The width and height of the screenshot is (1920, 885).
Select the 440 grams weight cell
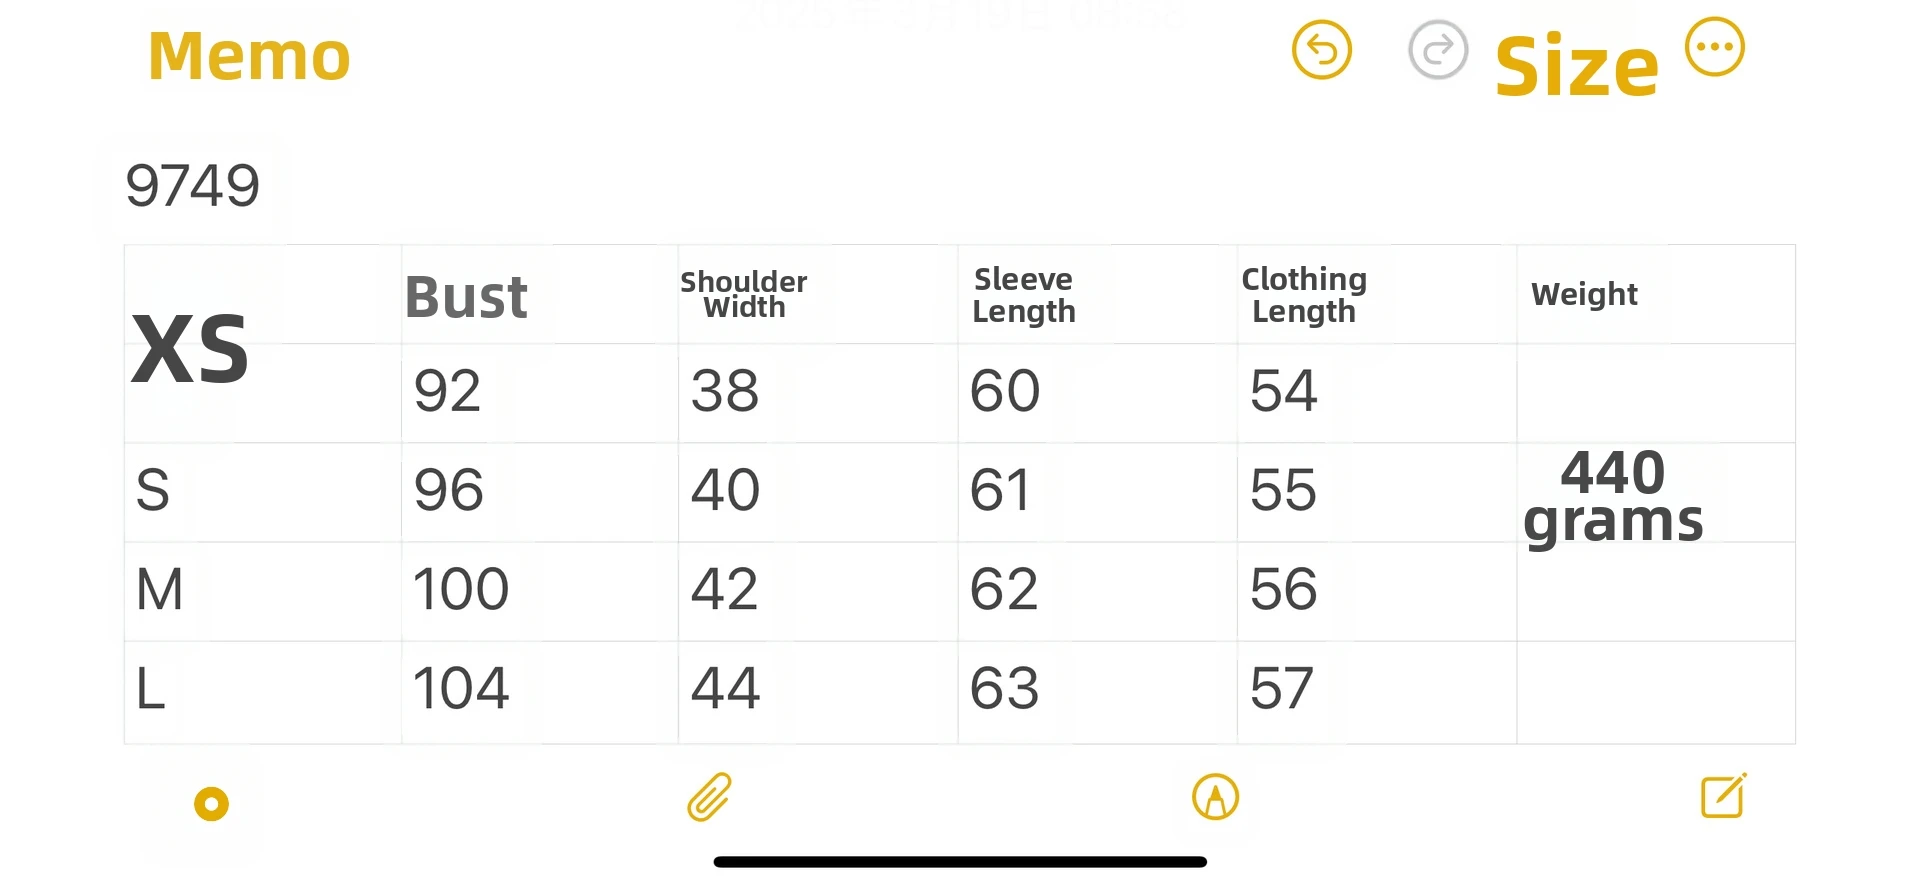[1613, 496]
